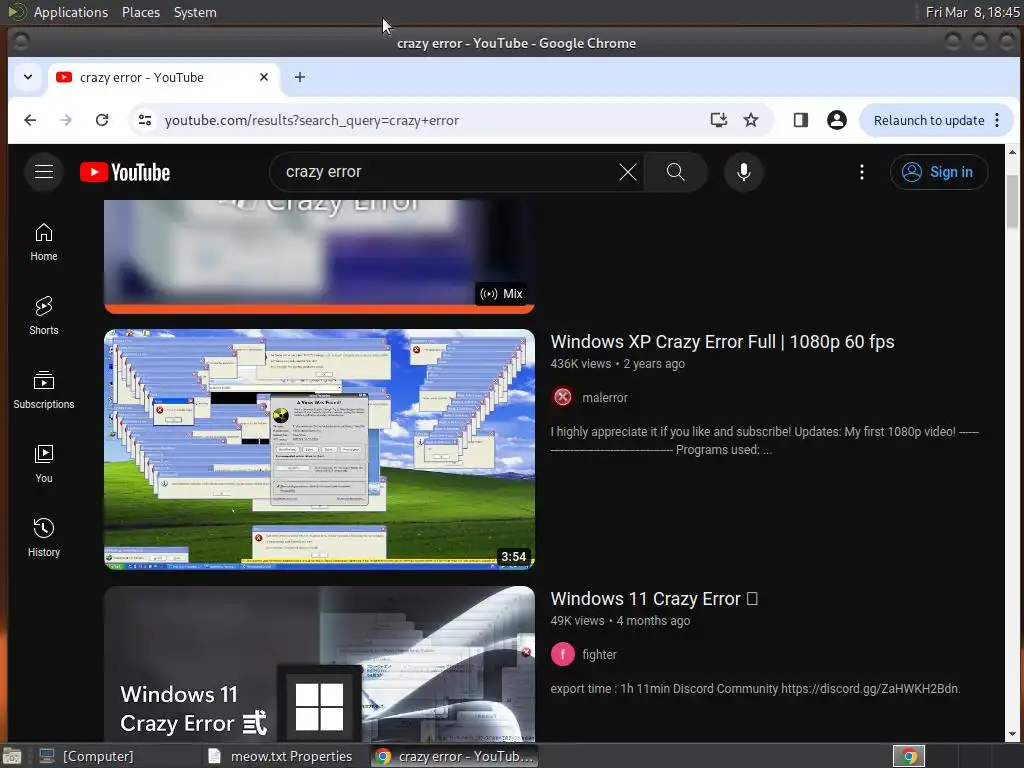The width and height of the screenshot is (1024, 768).
Task: Click the show desktop icon in taskbar
Action: [12, 756]
